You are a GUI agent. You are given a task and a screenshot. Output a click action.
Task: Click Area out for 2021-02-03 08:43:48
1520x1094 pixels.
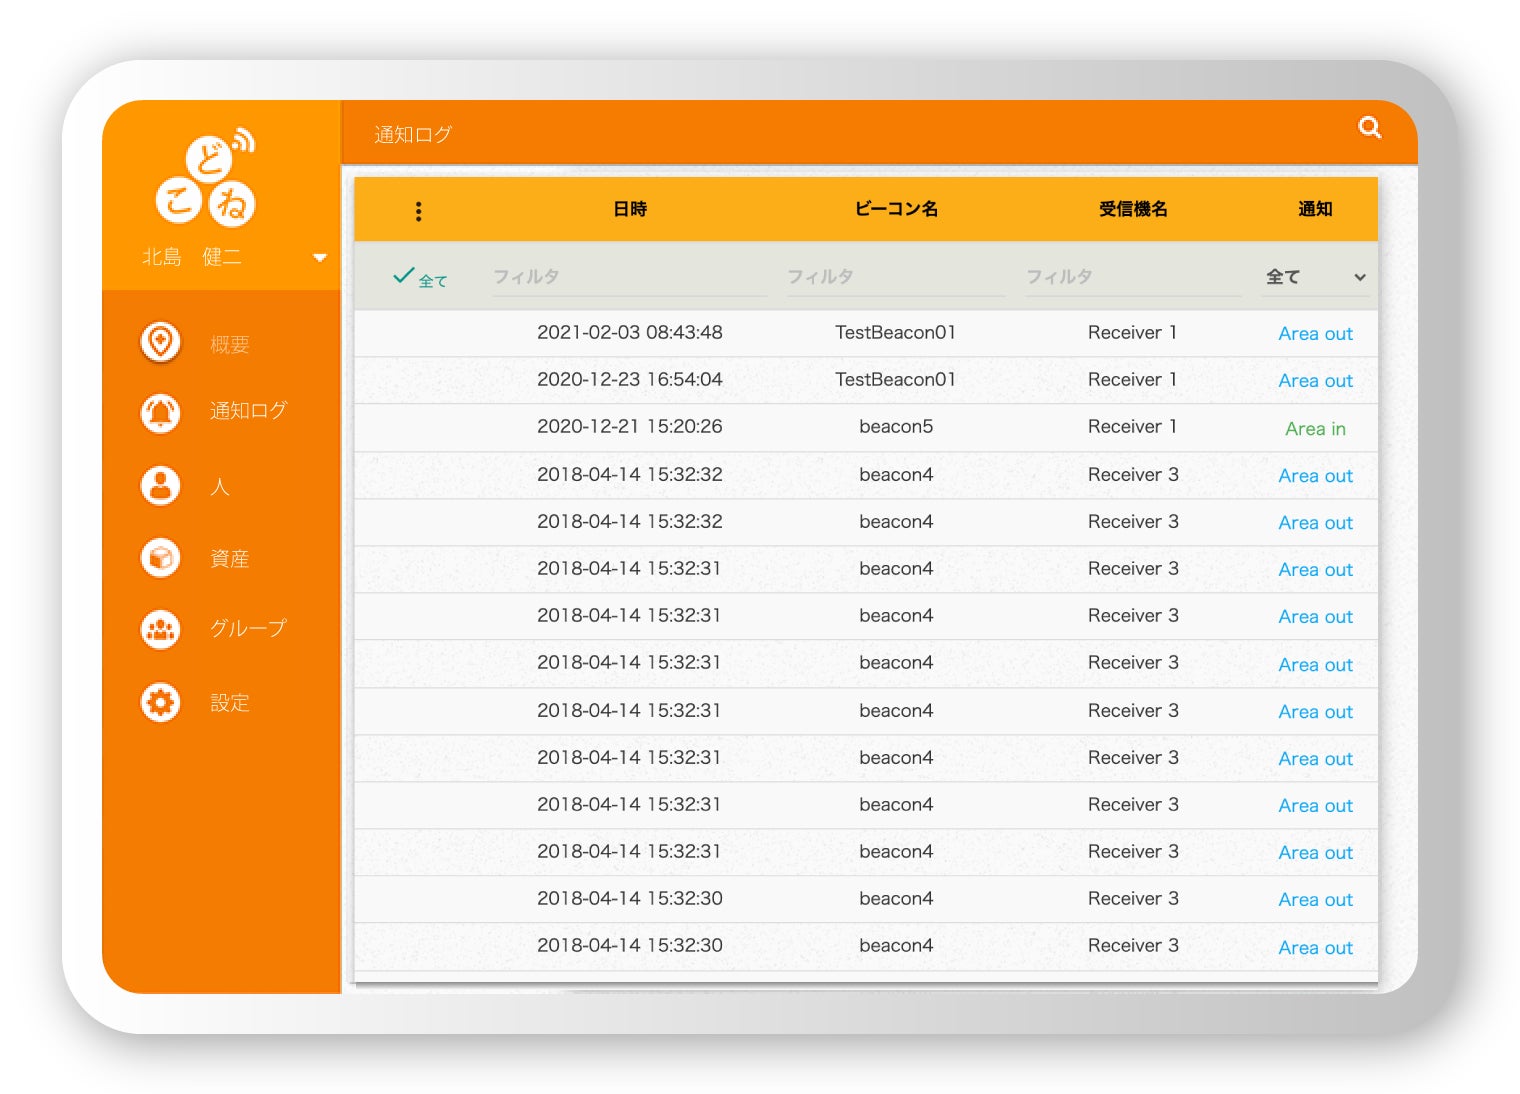tap(1315, 334)
